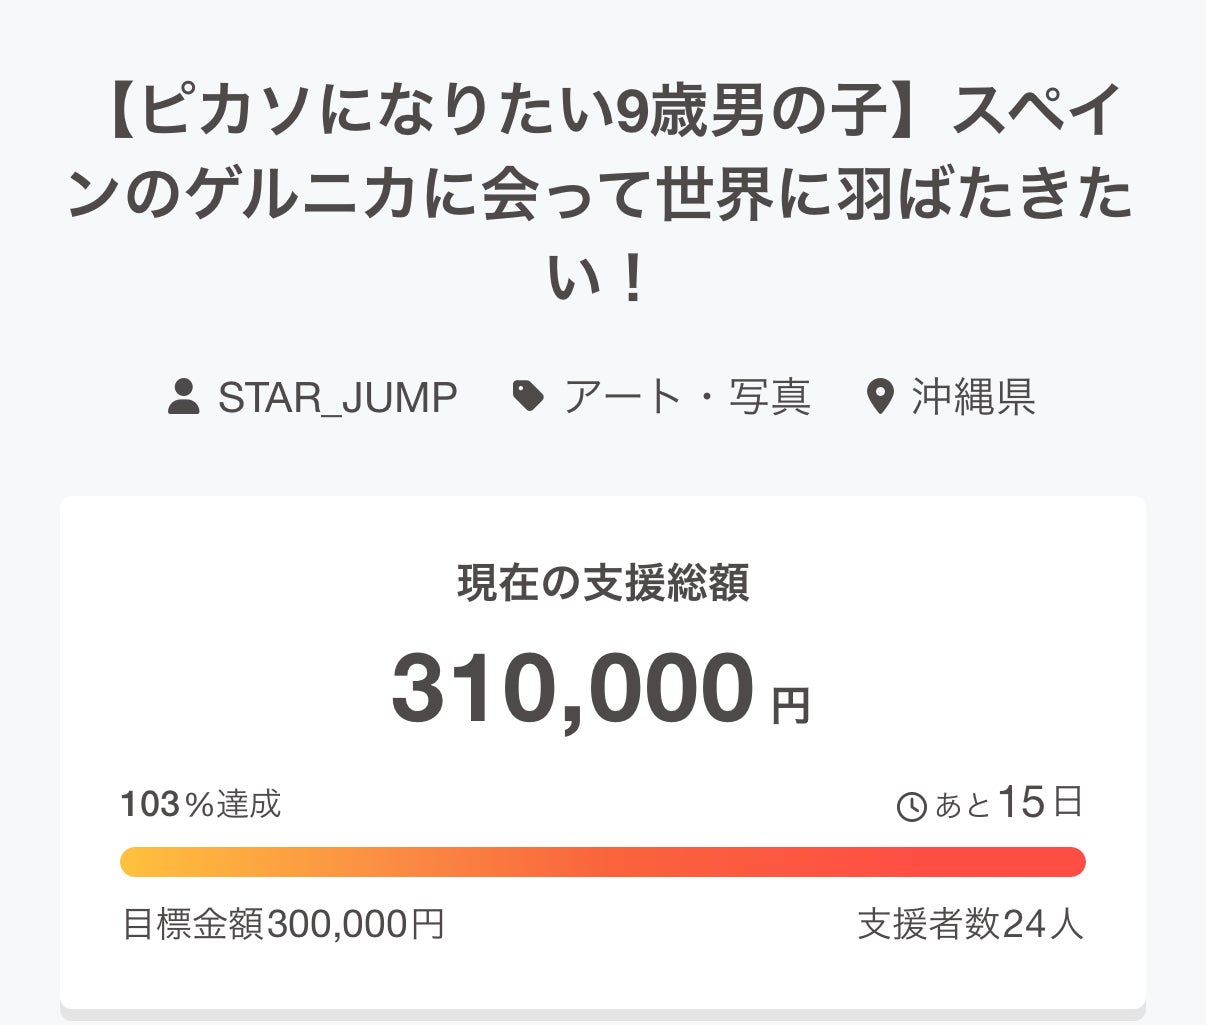Click the user profile icon beside STAR_JUMP
This screenshot has height=1025, width=1206.
tap(183, 397)
